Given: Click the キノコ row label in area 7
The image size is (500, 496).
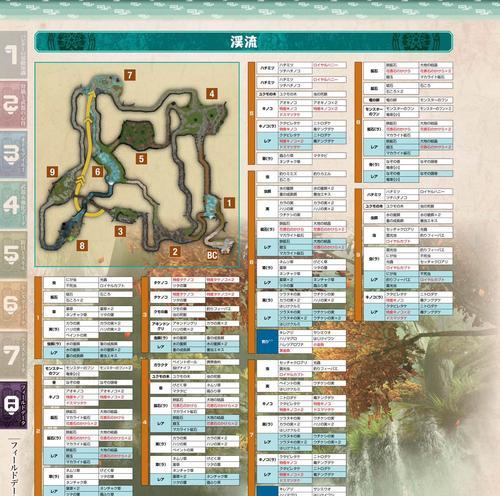Looking at the screenshot, I should click(267, 404).
